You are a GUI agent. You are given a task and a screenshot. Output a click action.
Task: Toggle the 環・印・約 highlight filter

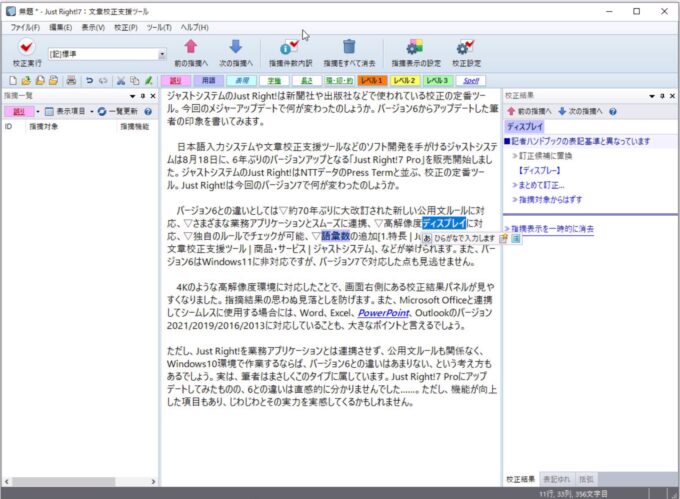click(339, 81)
